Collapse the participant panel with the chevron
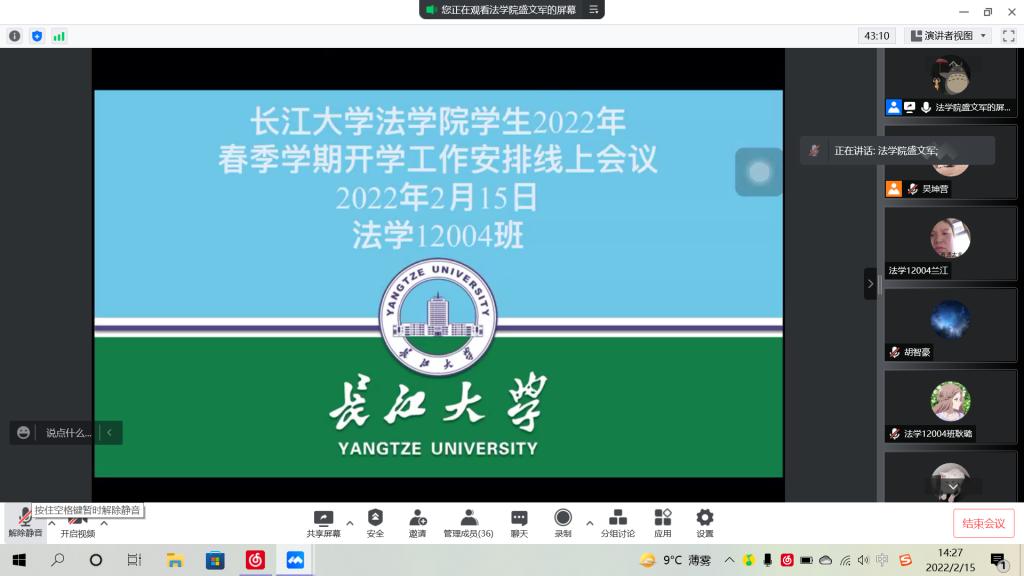 [x=871, y=283]
